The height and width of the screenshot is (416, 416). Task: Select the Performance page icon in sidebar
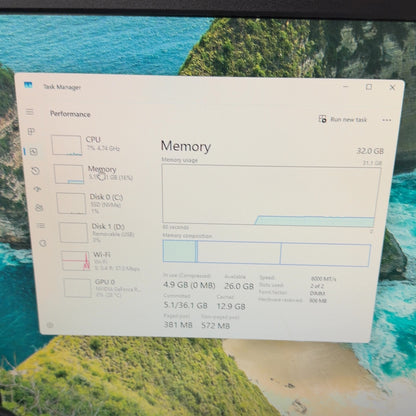point(33,152)
